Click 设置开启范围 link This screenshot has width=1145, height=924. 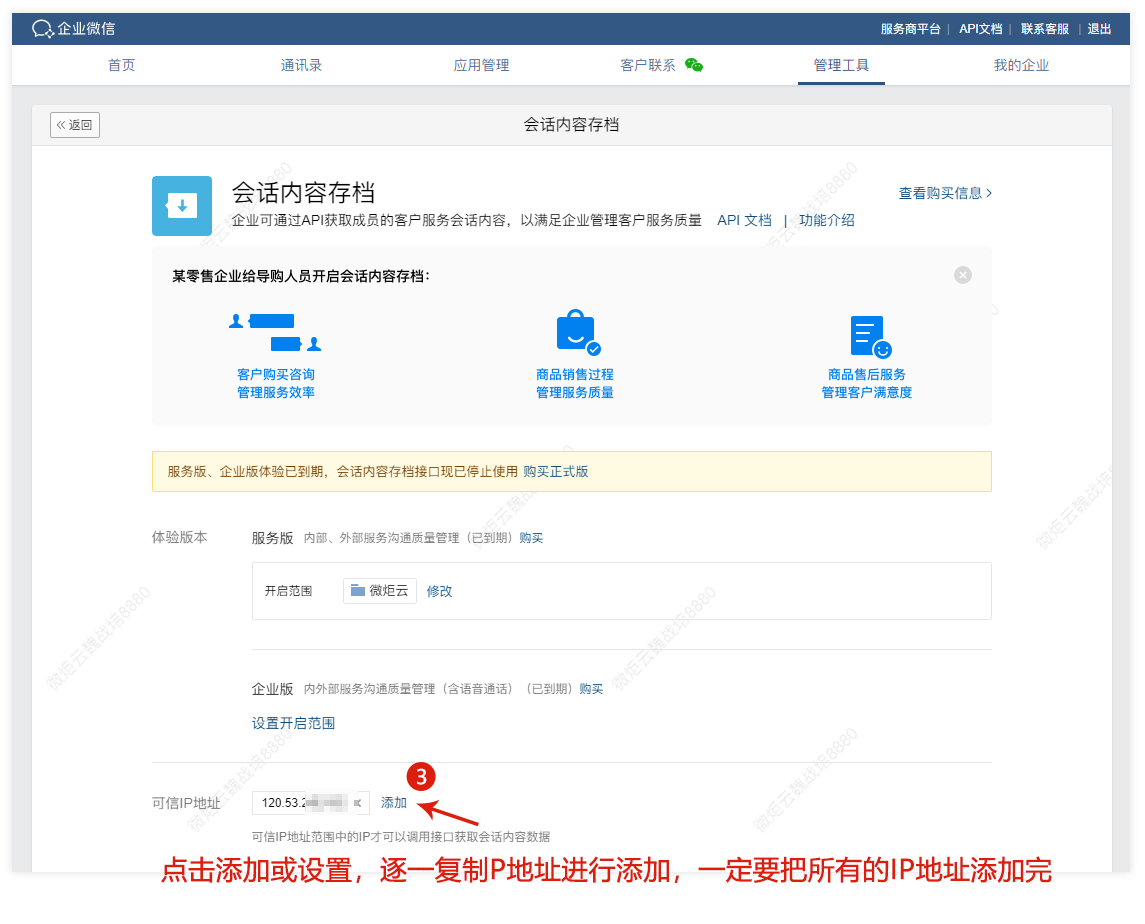[294, 723]
